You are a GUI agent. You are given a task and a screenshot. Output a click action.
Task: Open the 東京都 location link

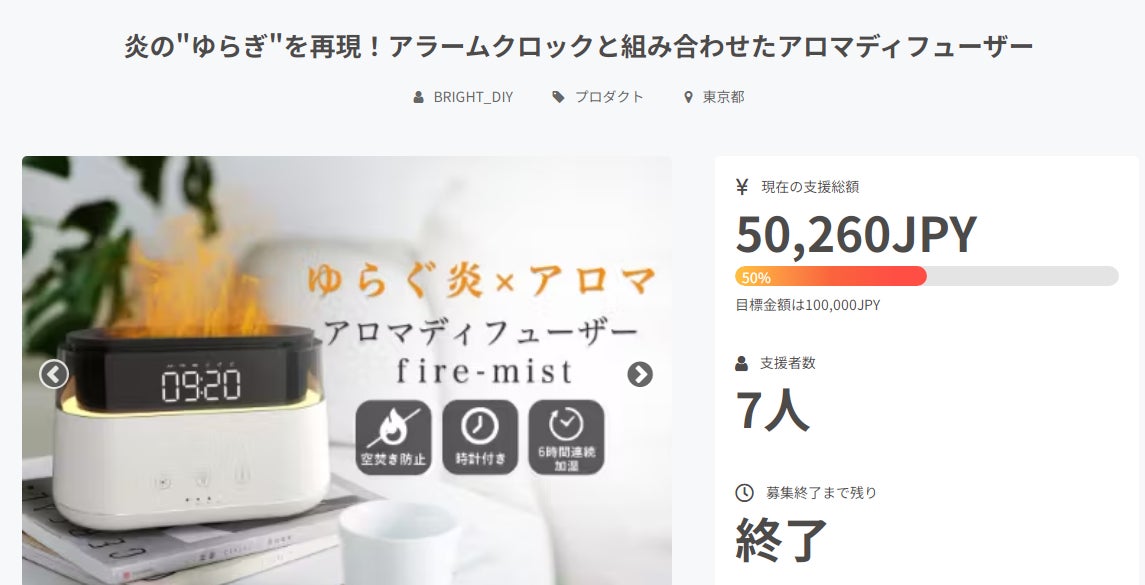(x=724, y=97)
